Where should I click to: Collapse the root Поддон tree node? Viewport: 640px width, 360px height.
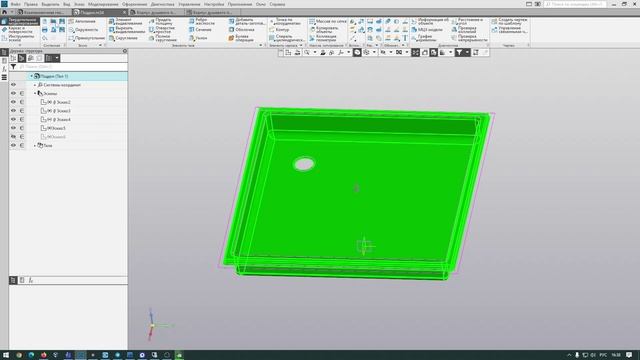[31, 76]
